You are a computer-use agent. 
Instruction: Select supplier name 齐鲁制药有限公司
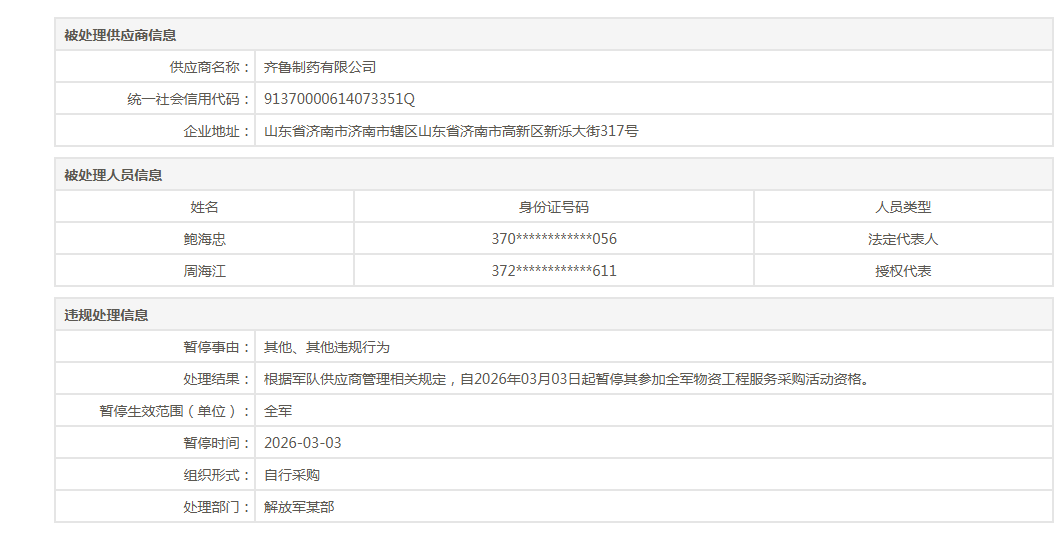pos(320,67)
